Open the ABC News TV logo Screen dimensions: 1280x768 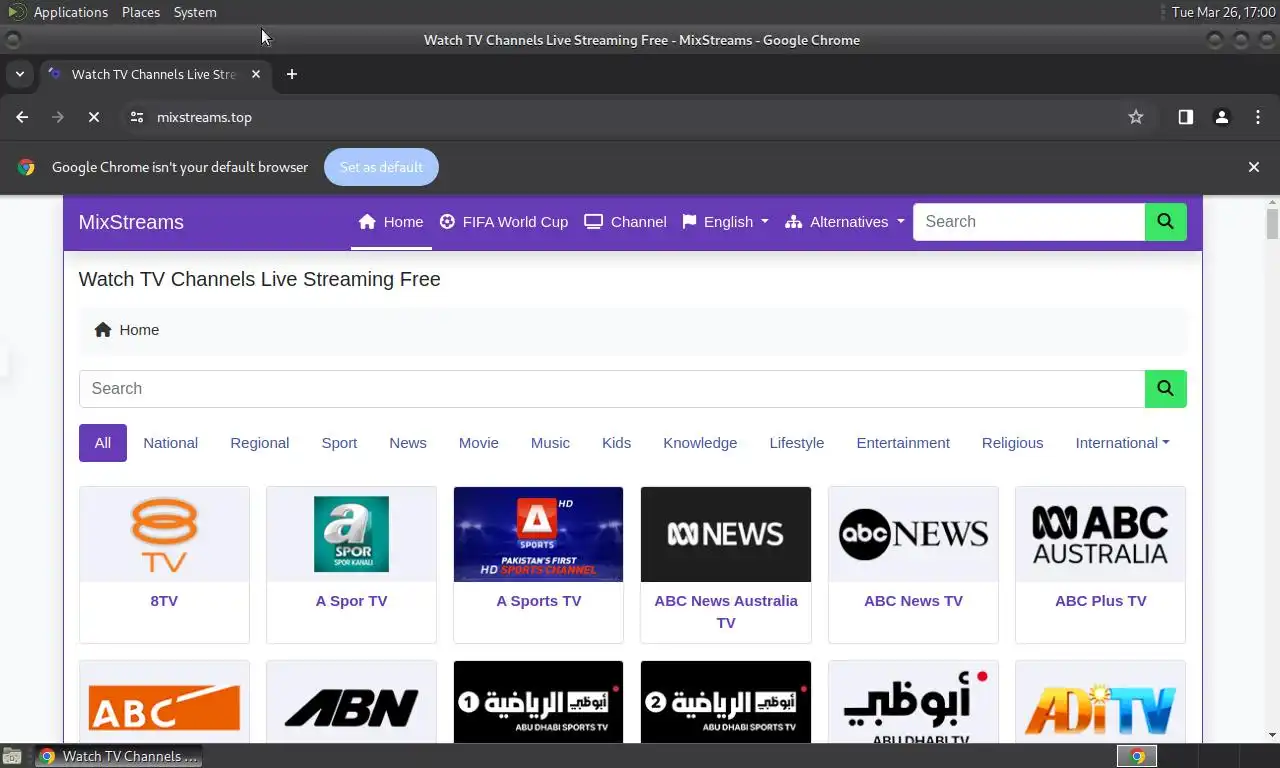[x=913, y=534]
